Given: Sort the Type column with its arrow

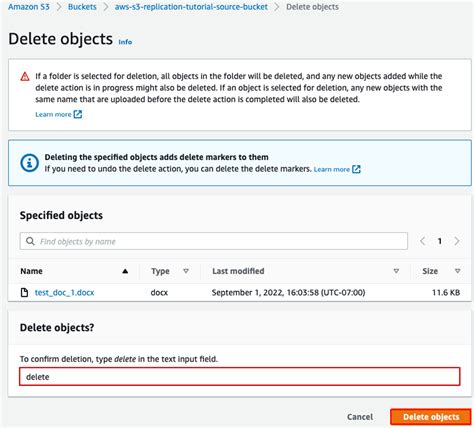Looking at the screenshot, I should 186,271.
